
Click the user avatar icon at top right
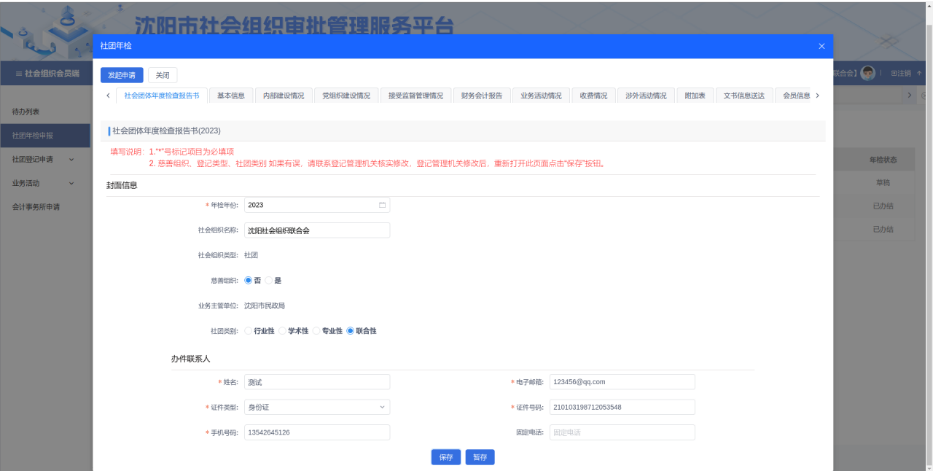[x=868, y=73]
